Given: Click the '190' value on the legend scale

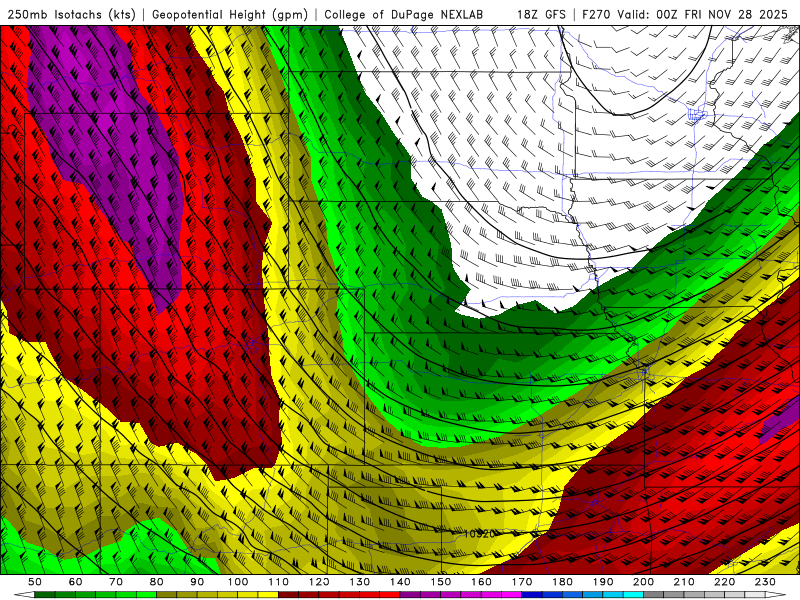Looking at the screenshot, I should click(x=603, y=582).
